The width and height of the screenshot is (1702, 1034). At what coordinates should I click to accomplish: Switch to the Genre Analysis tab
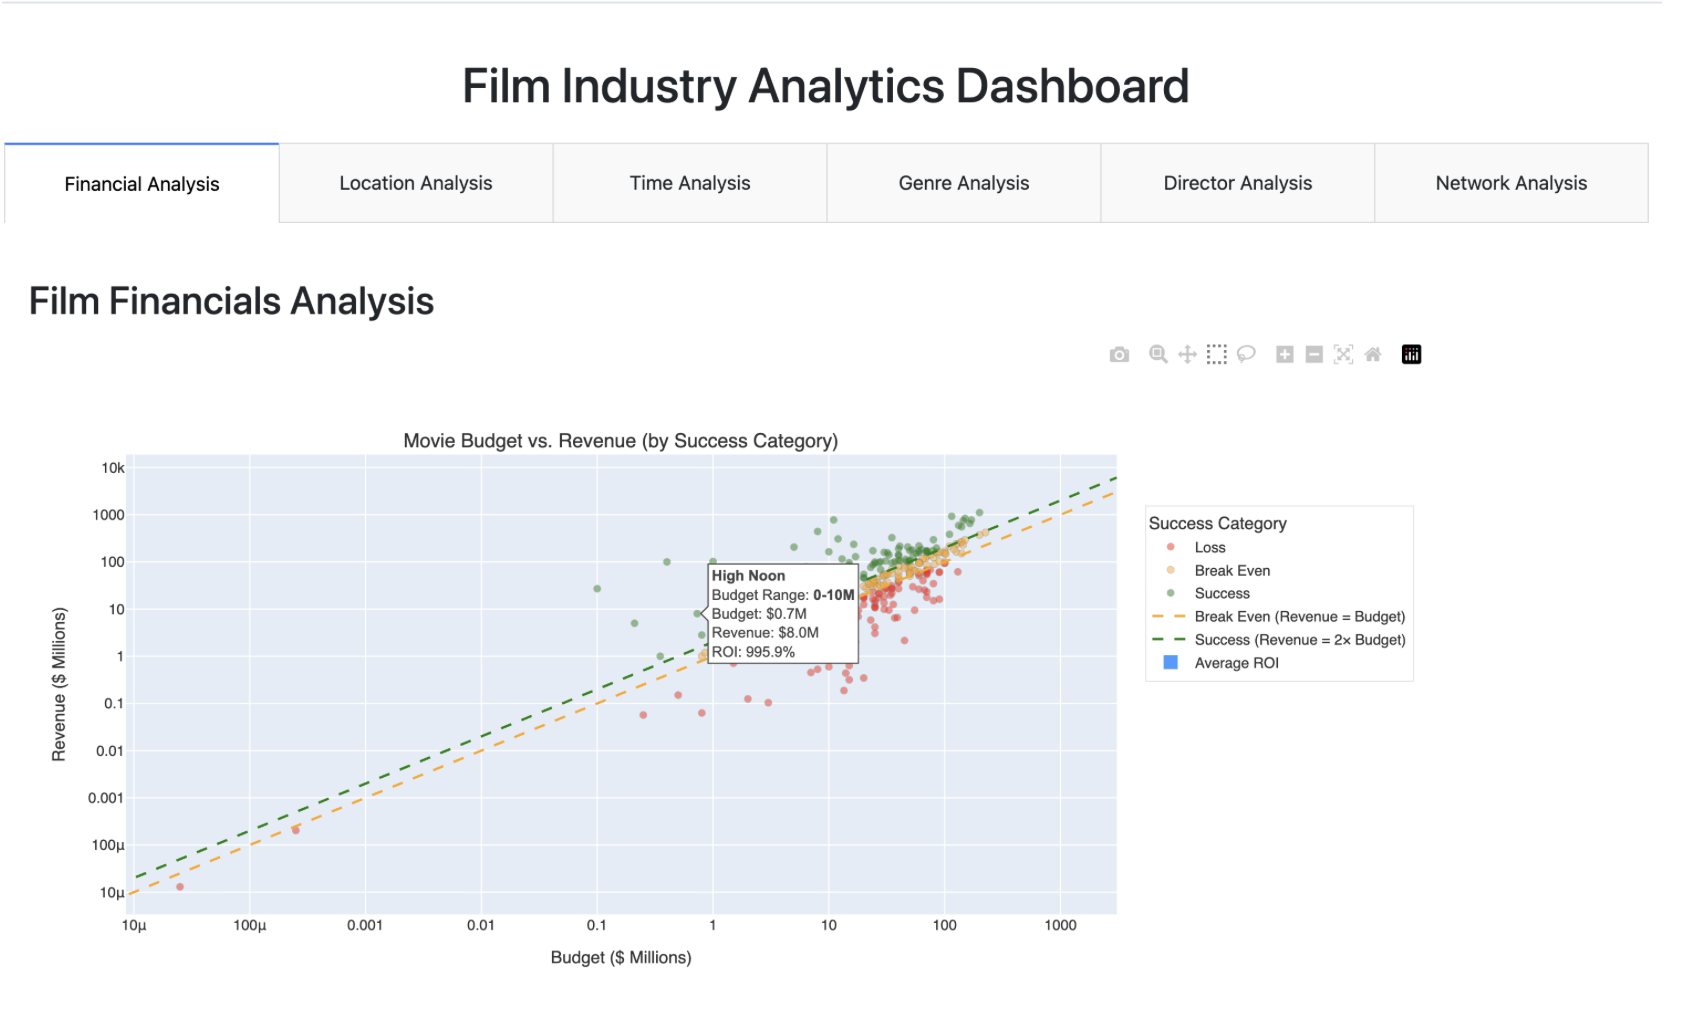964,183
